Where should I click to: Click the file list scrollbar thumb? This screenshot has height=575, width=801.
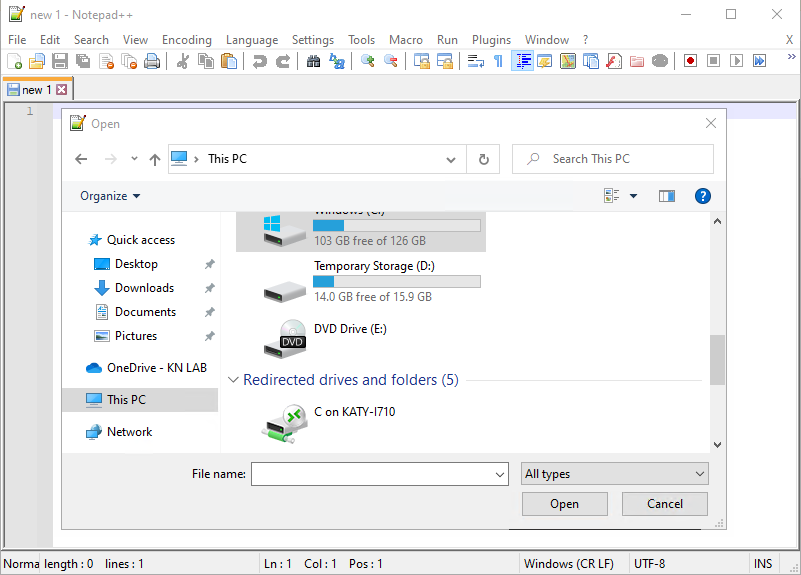point(717,360)
